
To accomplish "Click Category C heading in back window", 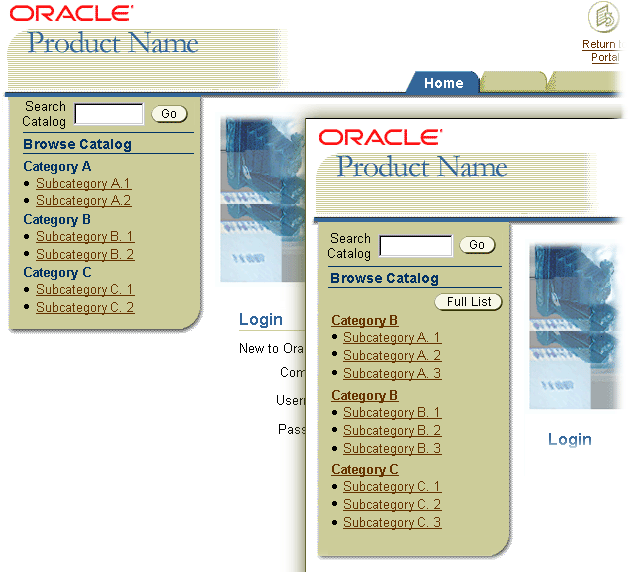I will (x=57, y=273).
